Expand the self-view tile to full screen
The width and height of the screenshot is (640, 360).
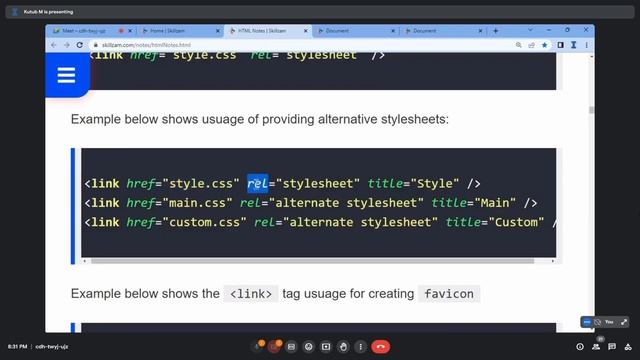pos(624,322)
